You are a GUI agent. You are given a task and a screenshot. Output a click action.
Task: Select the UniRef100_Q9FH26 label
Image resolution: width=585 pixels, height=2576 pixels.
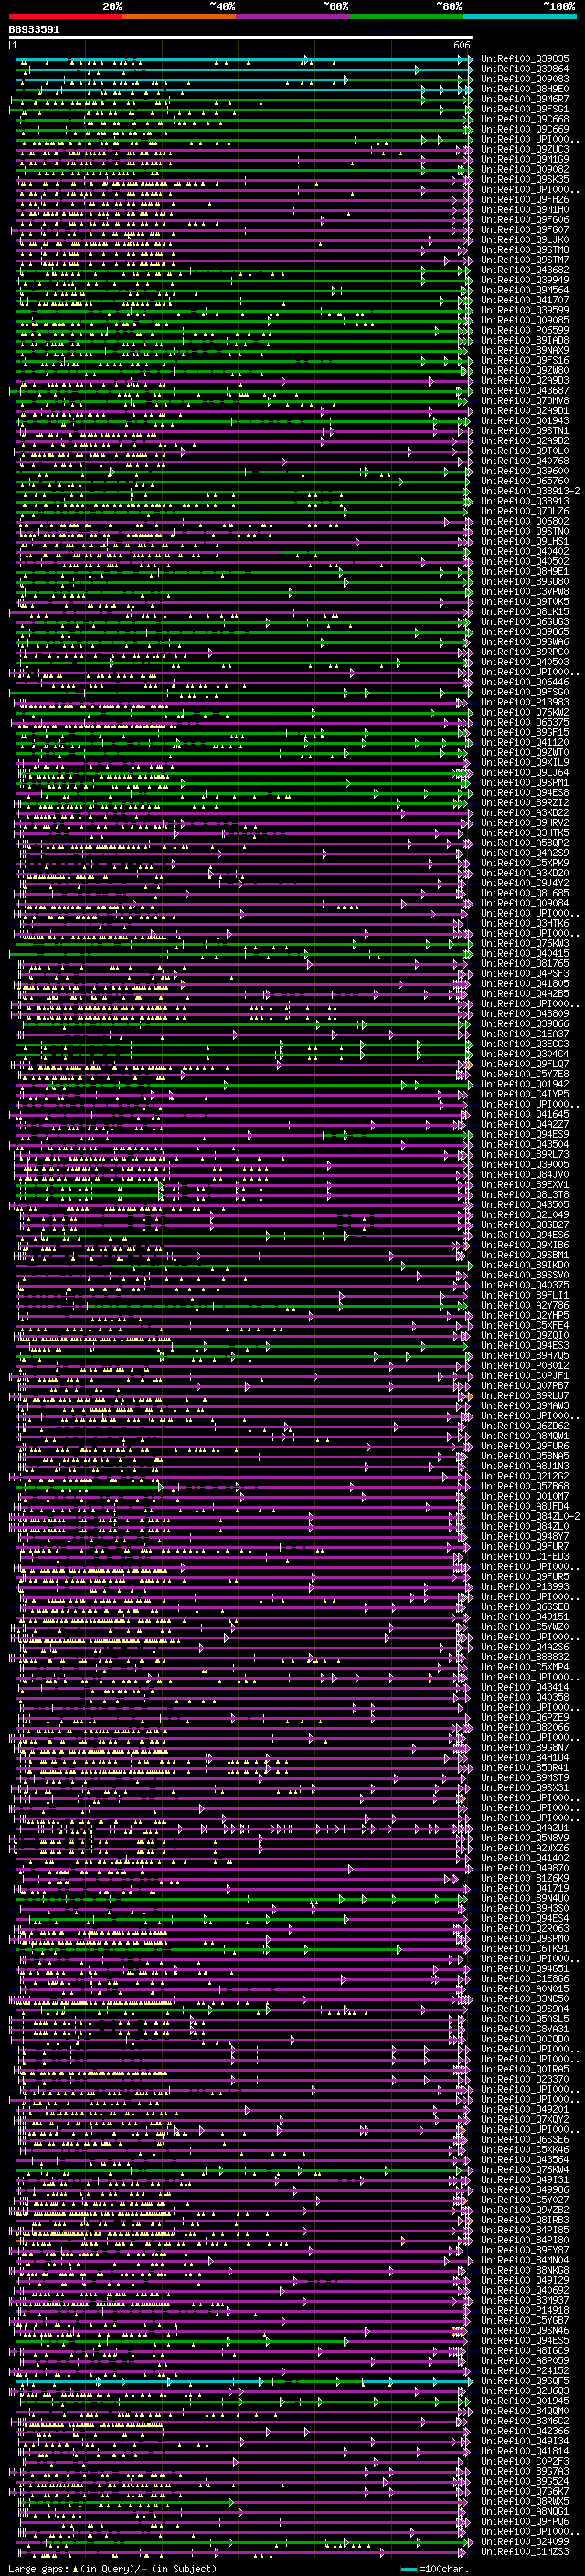pyautogui.click(x=525, y=200)
